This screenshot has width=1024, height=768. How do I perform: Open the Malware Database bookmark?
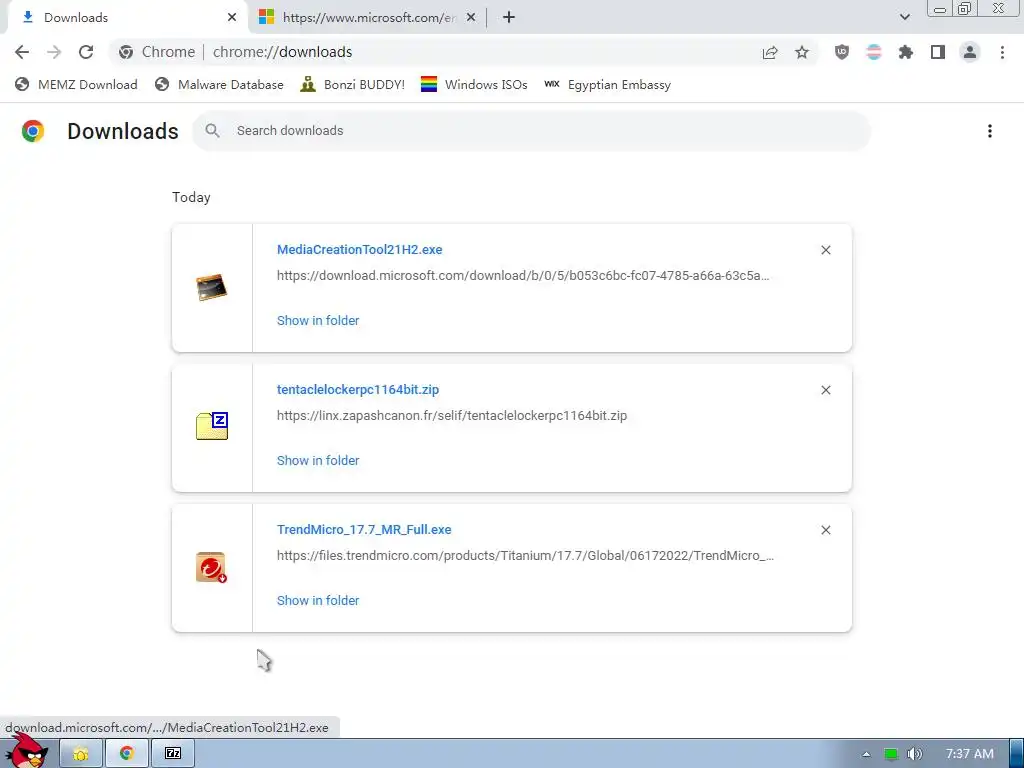point(219,85)
